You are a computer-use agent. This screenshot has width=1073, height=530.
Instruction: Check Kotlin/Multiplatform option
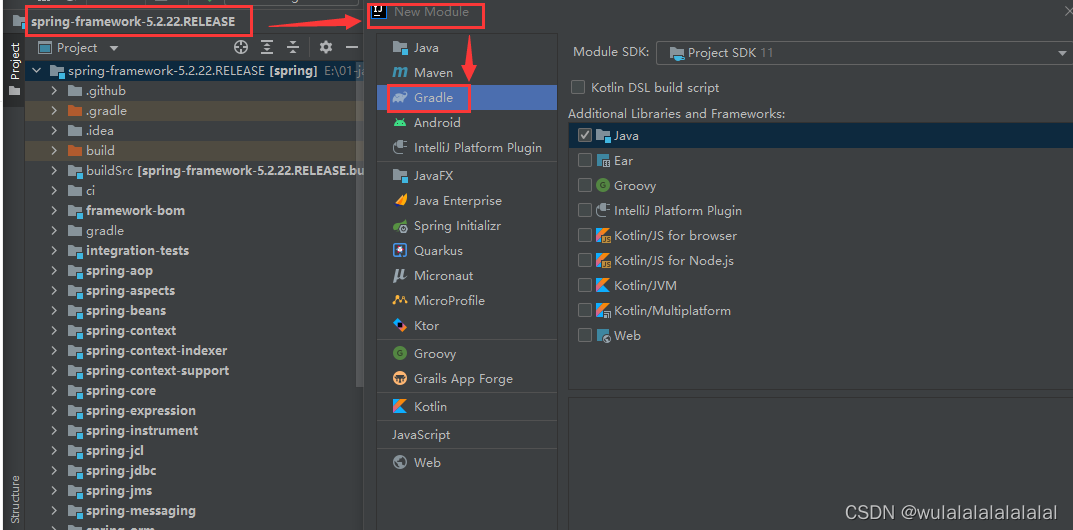tap(584, 310)
